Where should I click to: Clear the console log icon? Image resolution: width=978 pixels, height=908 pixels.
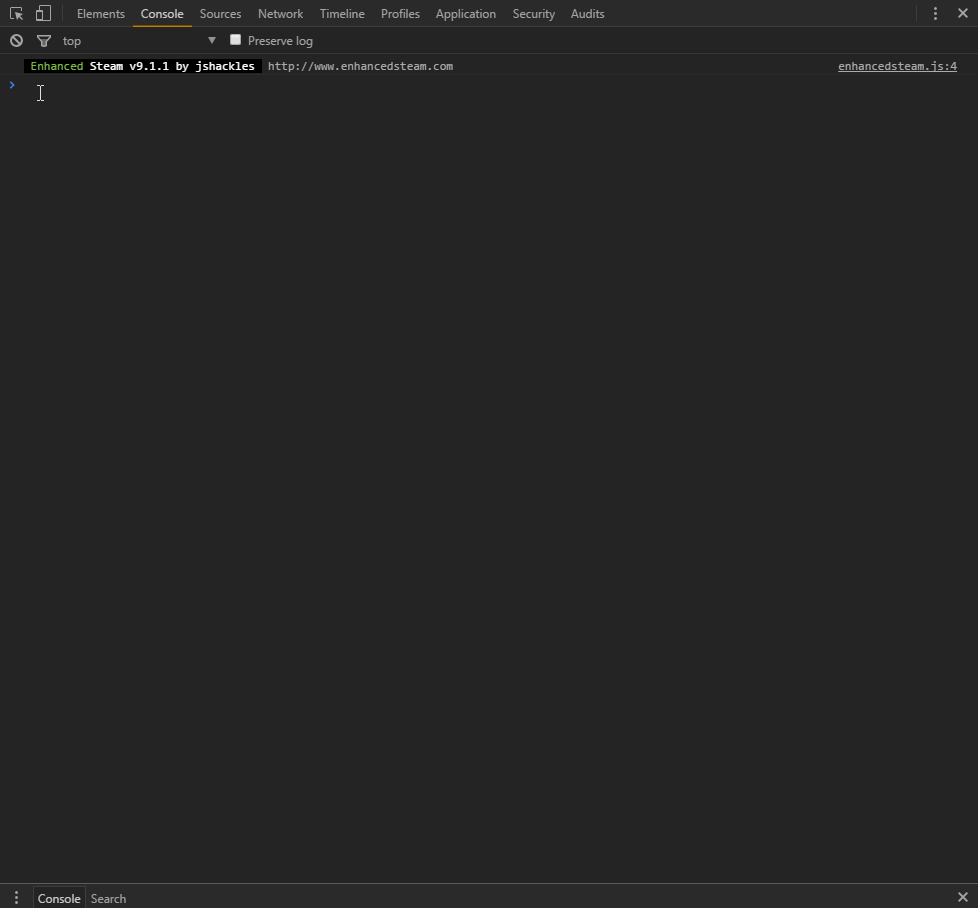tap(16, 41)
